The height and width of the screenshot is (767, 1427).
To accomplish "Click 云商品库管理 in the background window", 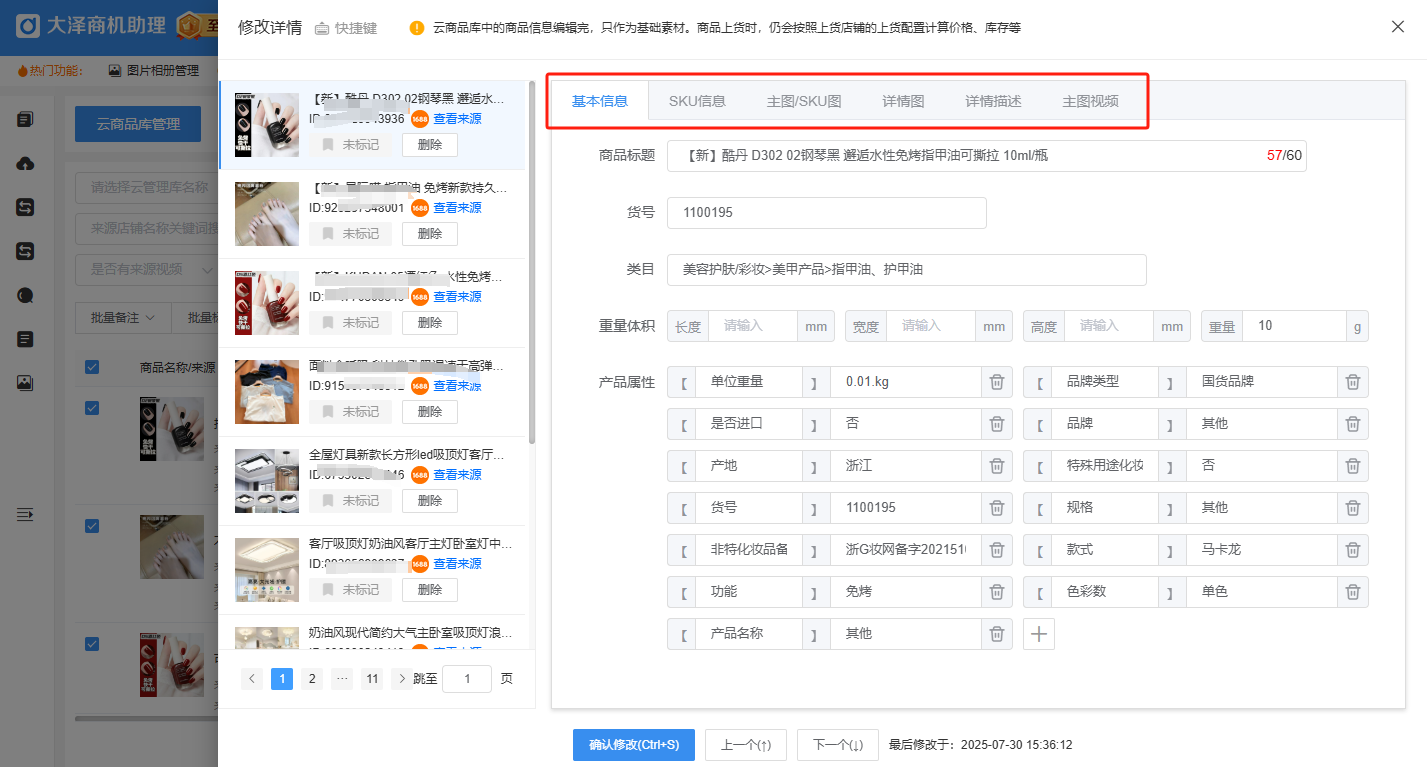I will (138, 124).
